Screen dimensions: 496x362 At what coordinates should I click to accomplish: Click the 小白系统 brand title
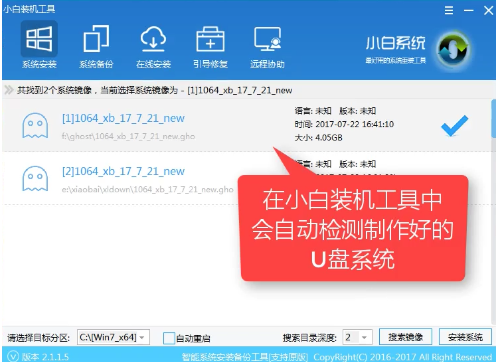click(395, 43)
